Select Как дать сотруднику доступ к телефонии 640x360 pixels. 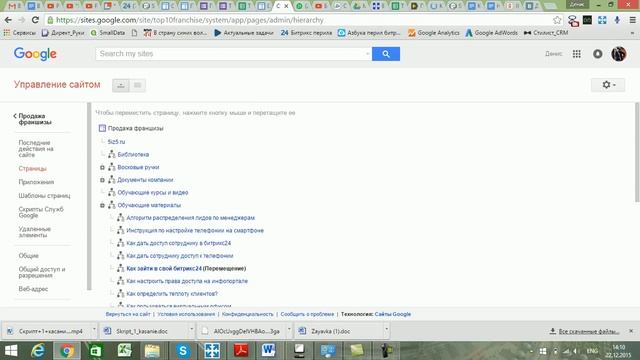(180, 256)
